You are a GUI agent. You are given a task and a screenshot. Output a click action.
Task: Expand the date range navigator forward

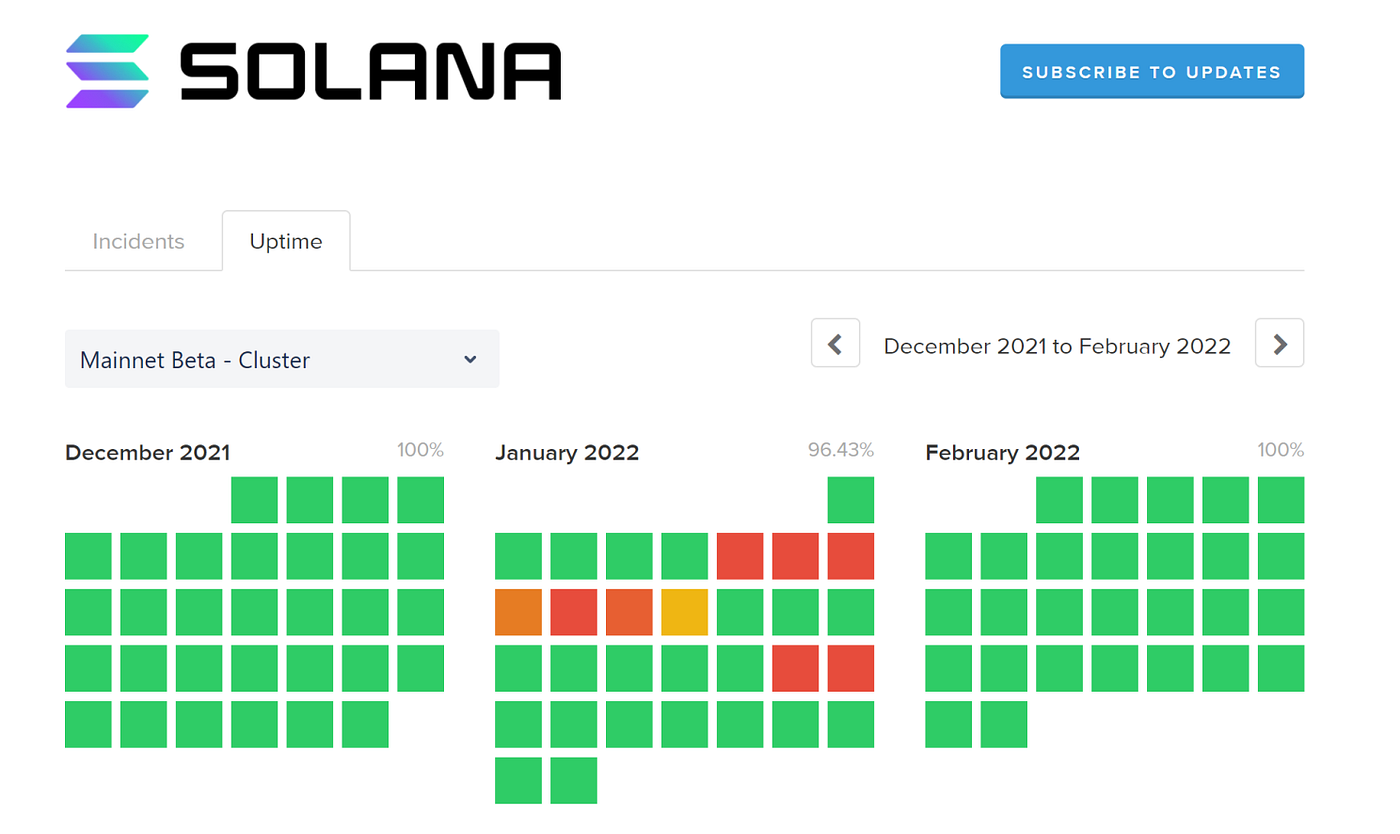coord(1279,343)
